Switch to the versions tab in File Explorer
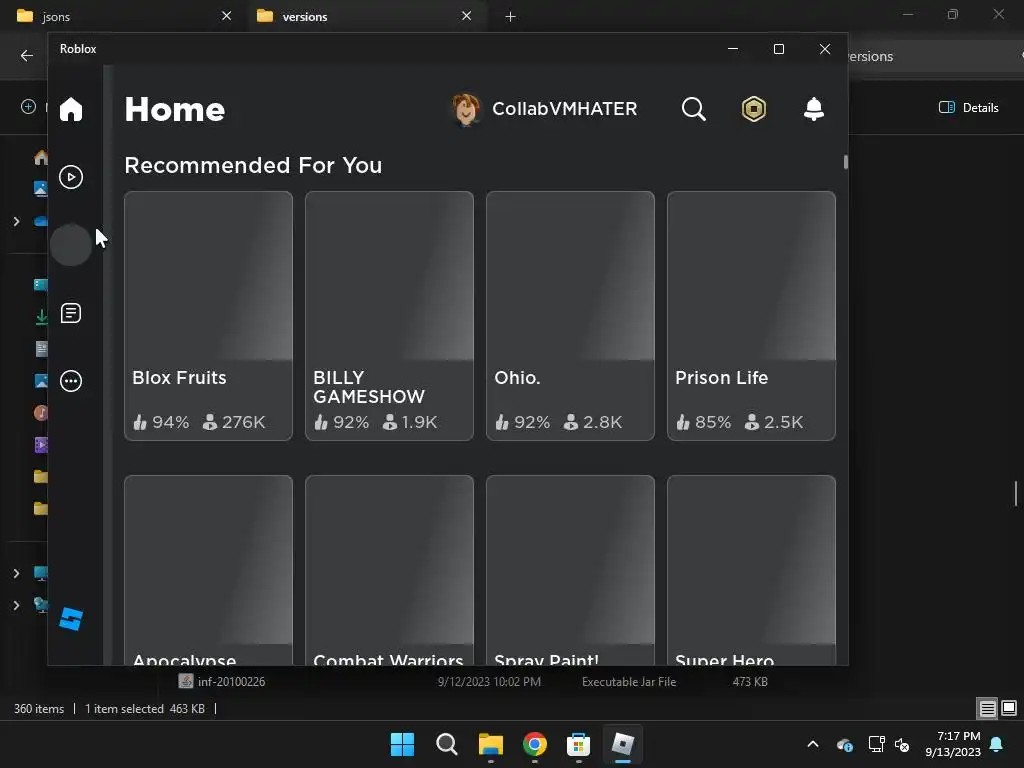Viewport: 1024px width, 768px height. pos(366,16)
